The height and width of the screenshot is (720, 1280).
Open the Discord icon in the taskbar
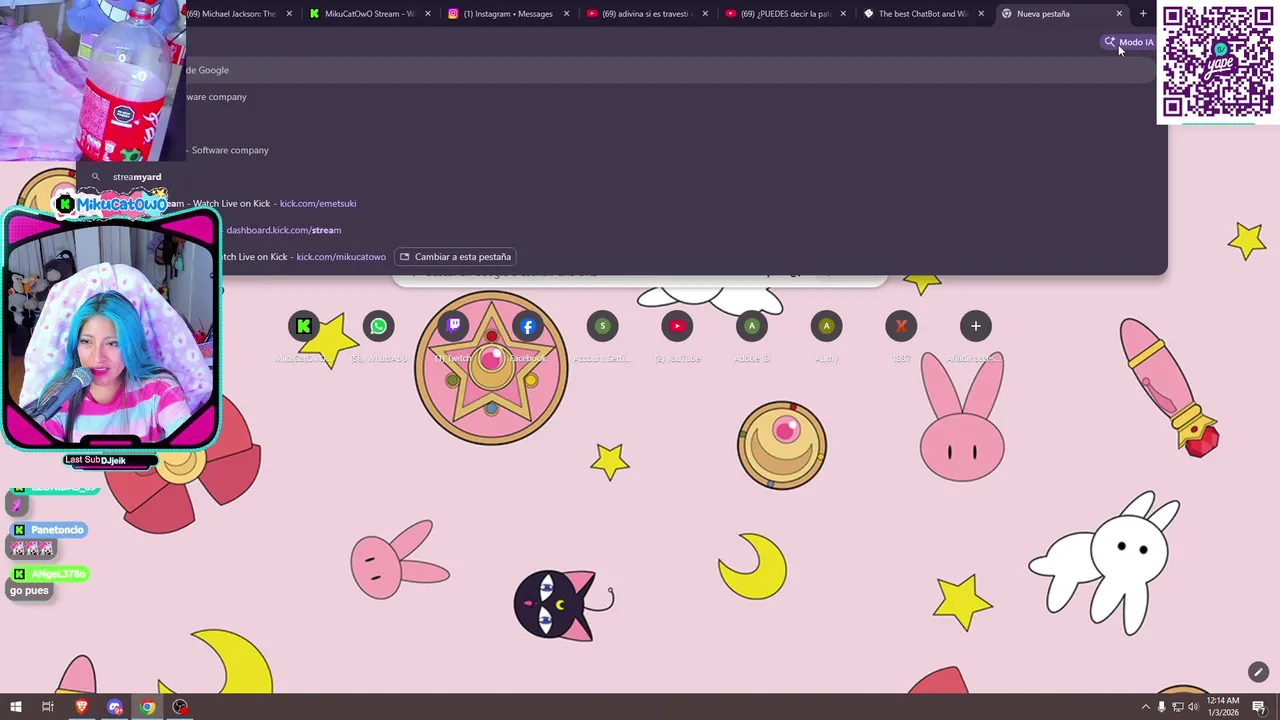click(115, 707)
